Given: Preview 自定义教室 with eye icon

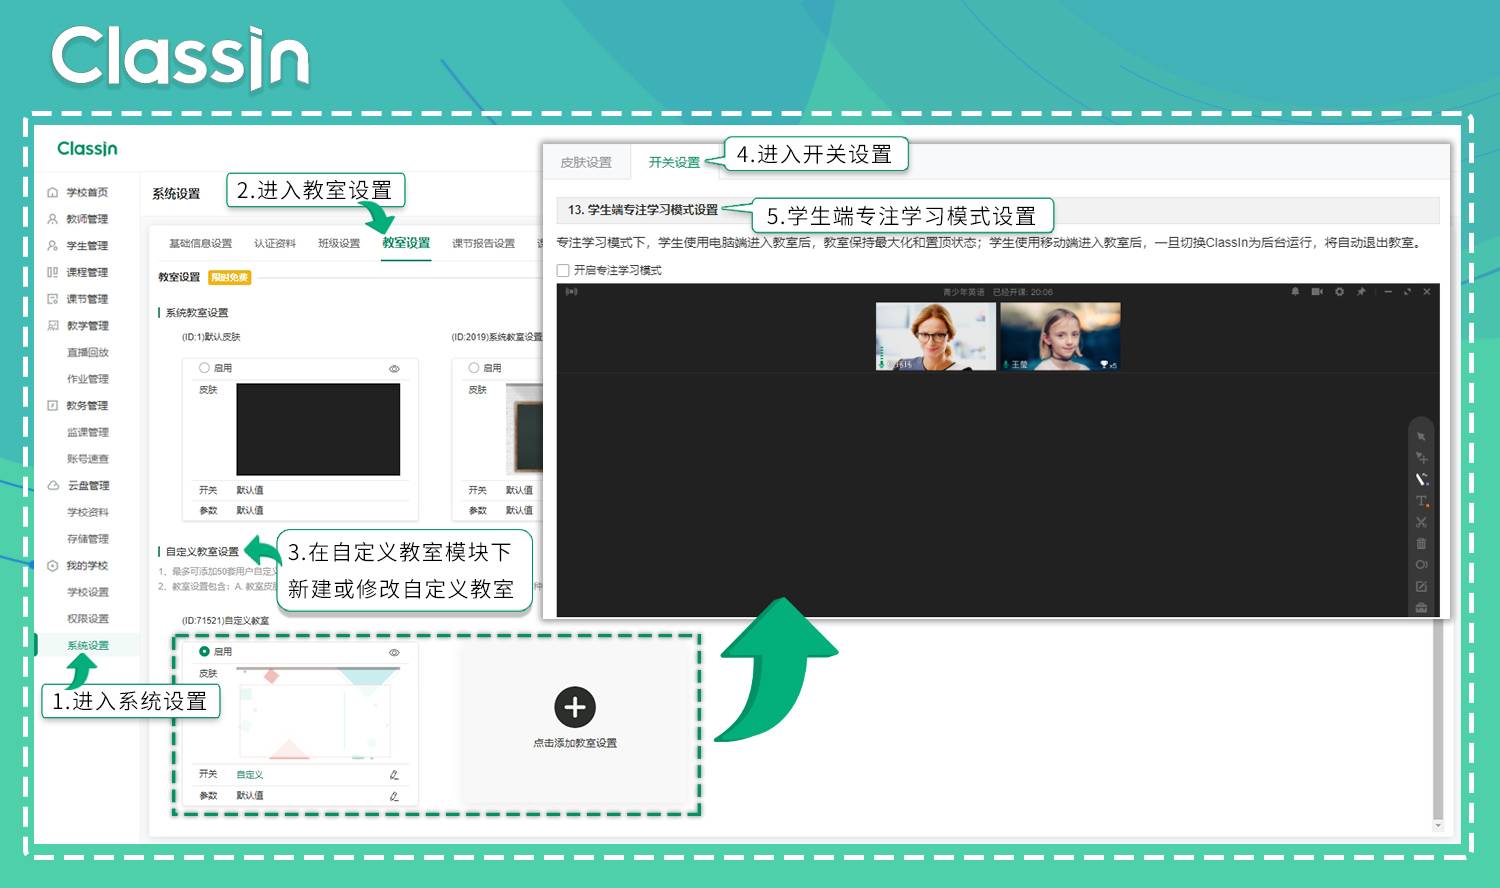Looking at the screenshot, I should click(x=394, y=652).
